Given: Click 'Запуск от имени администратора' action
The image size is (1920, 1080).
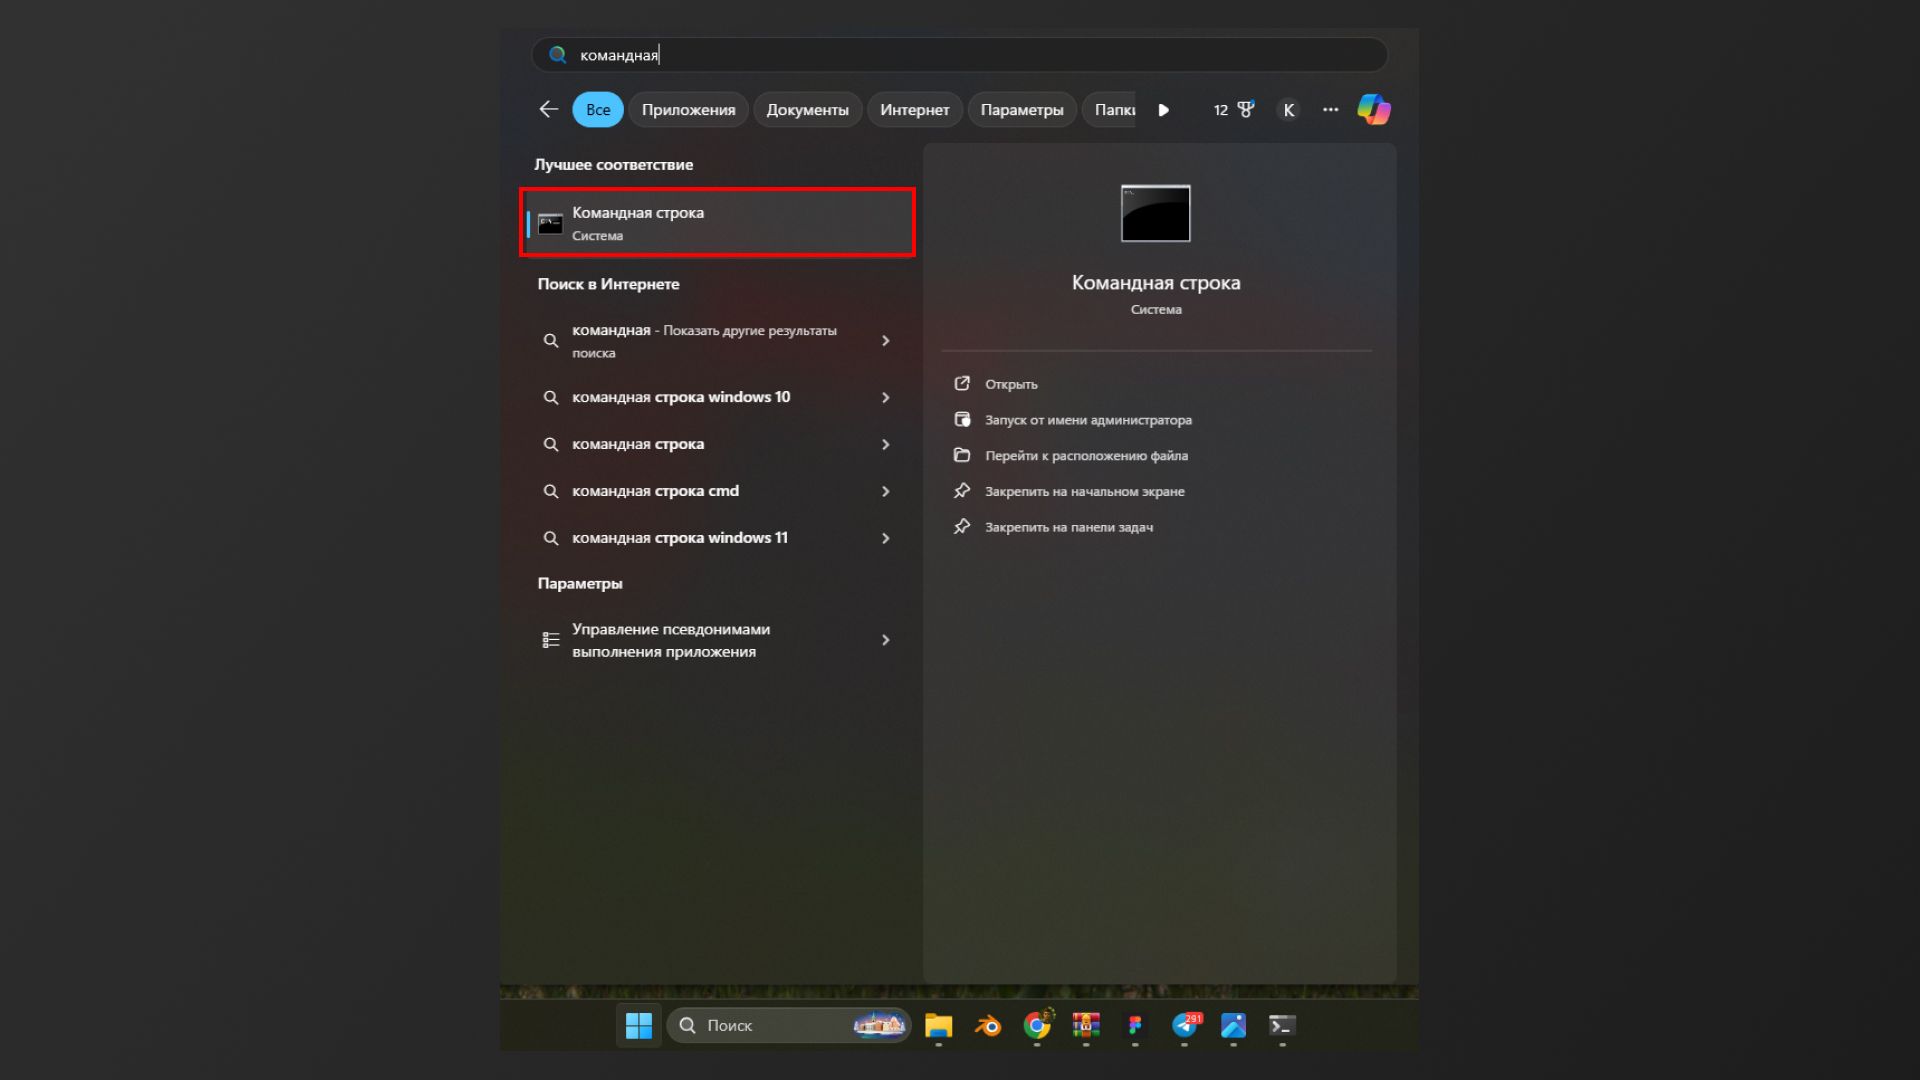Looking at the screenshot, I should pos(1088,420).
